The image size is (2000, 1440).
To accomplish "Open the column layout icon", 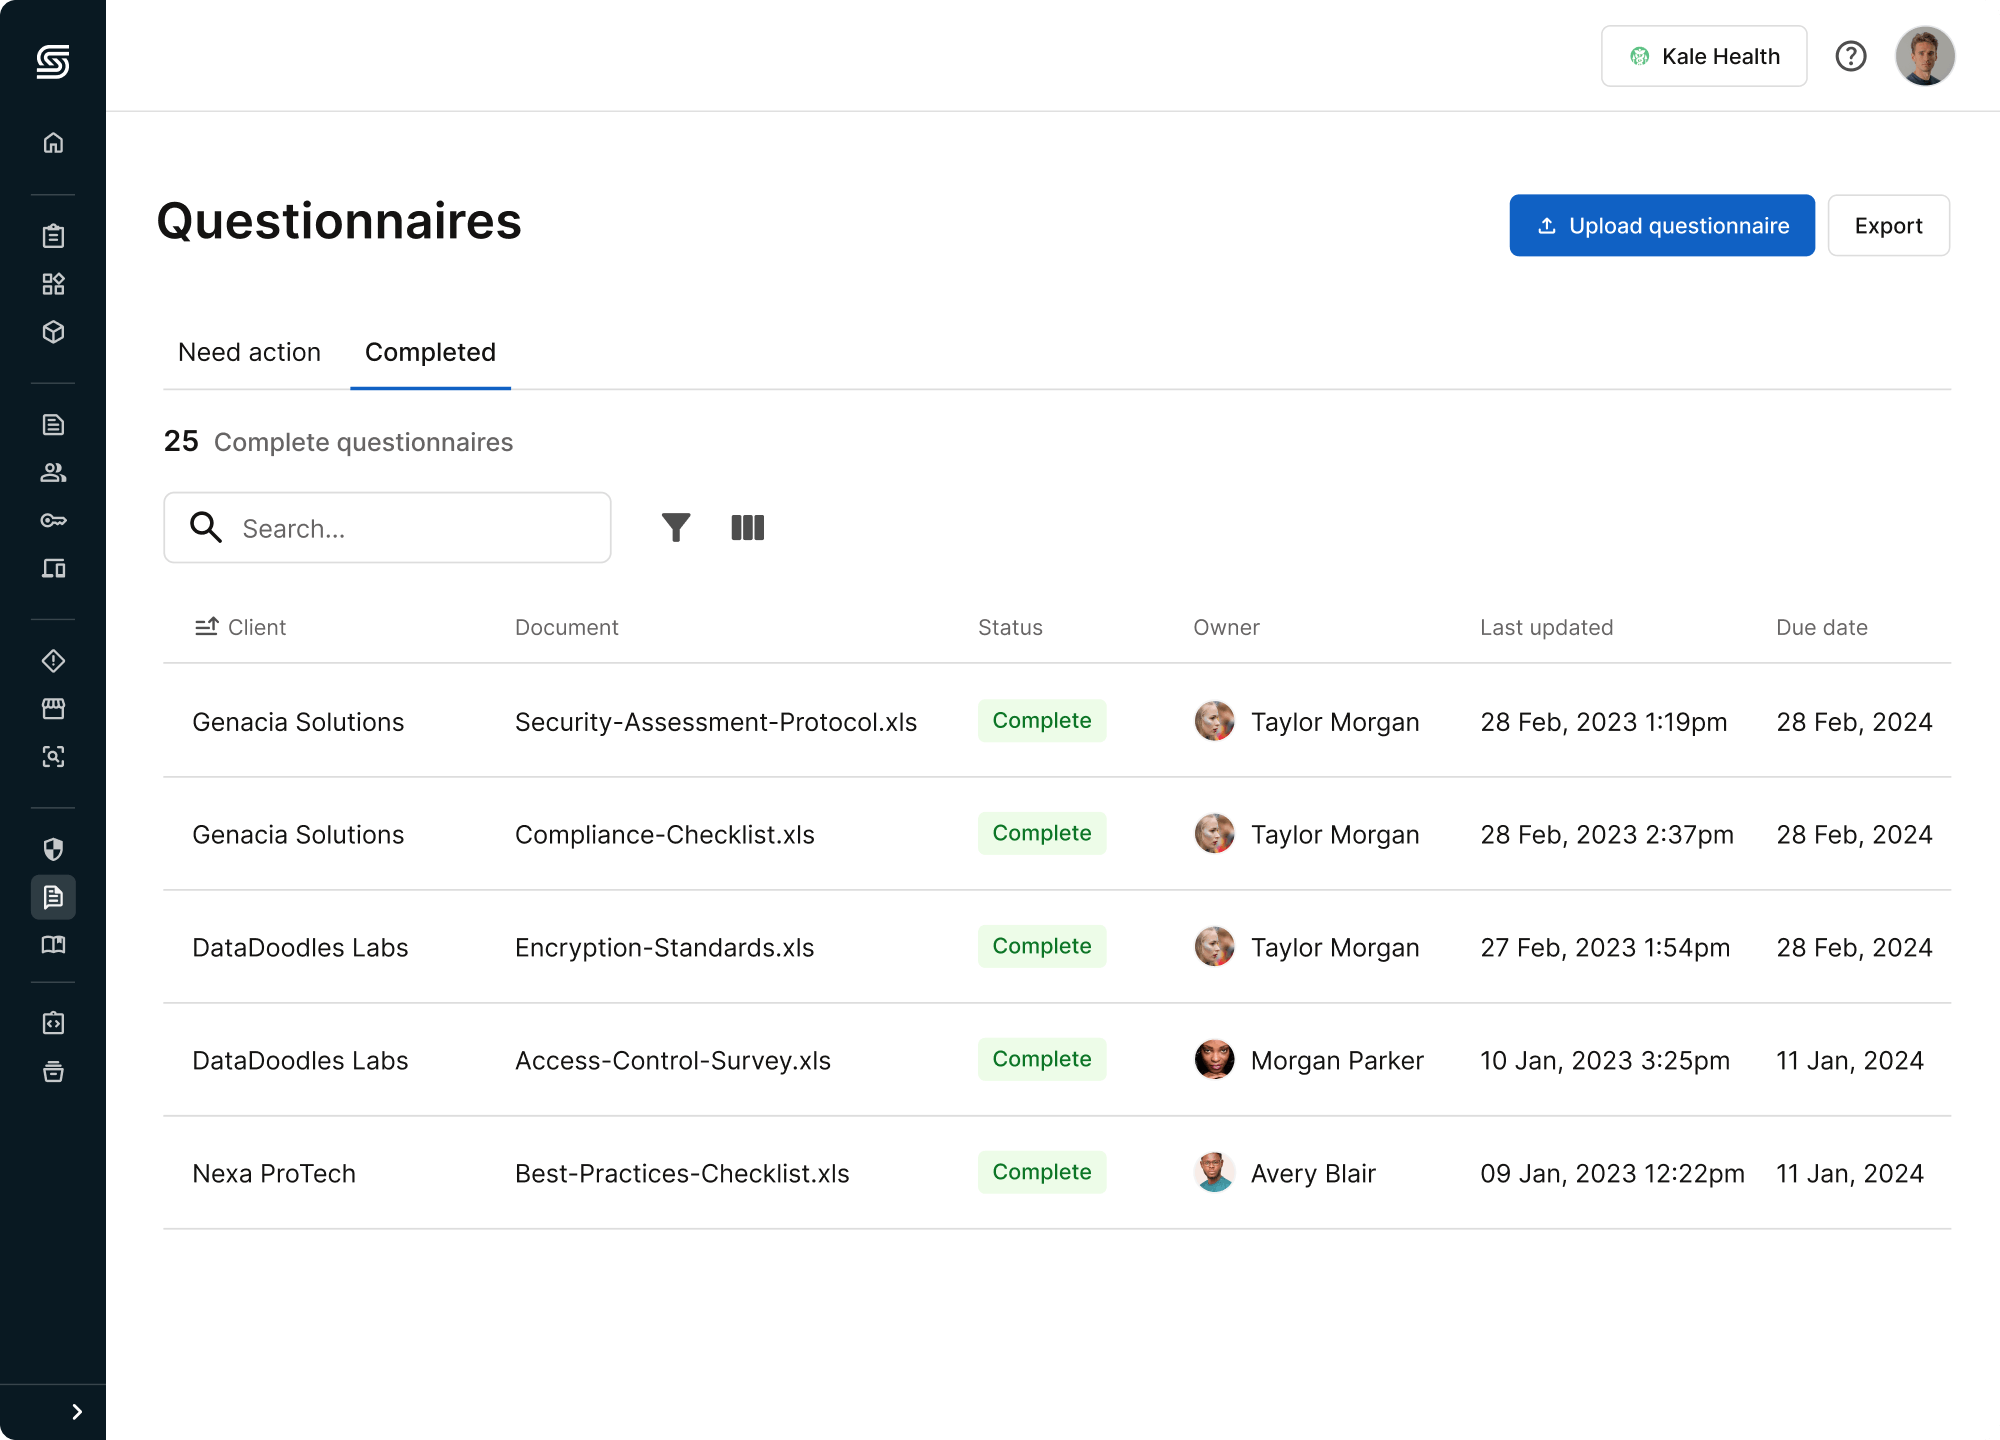I will (x=747, y=527).
